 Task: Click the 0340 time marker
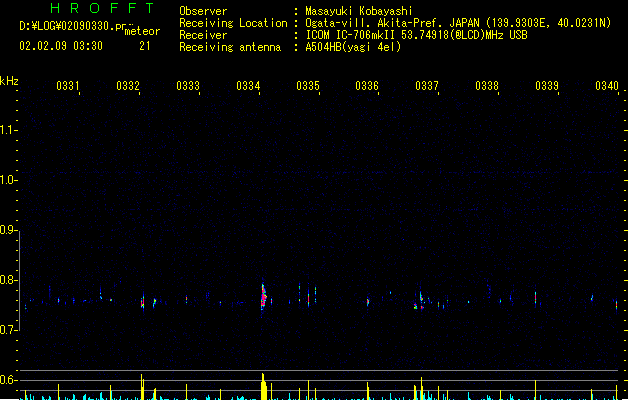coord(607,85)
